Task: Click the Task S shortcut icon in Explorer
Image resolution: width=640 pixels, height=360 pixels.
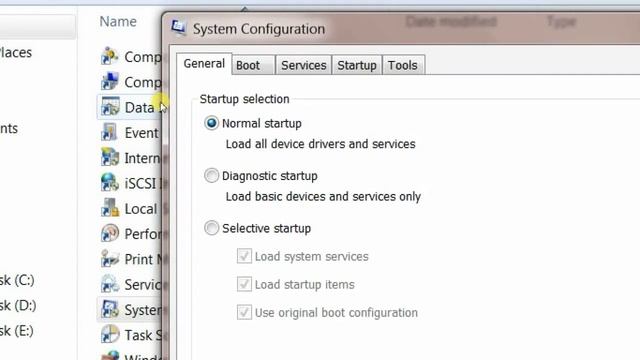Action: [x=110, y=335]
